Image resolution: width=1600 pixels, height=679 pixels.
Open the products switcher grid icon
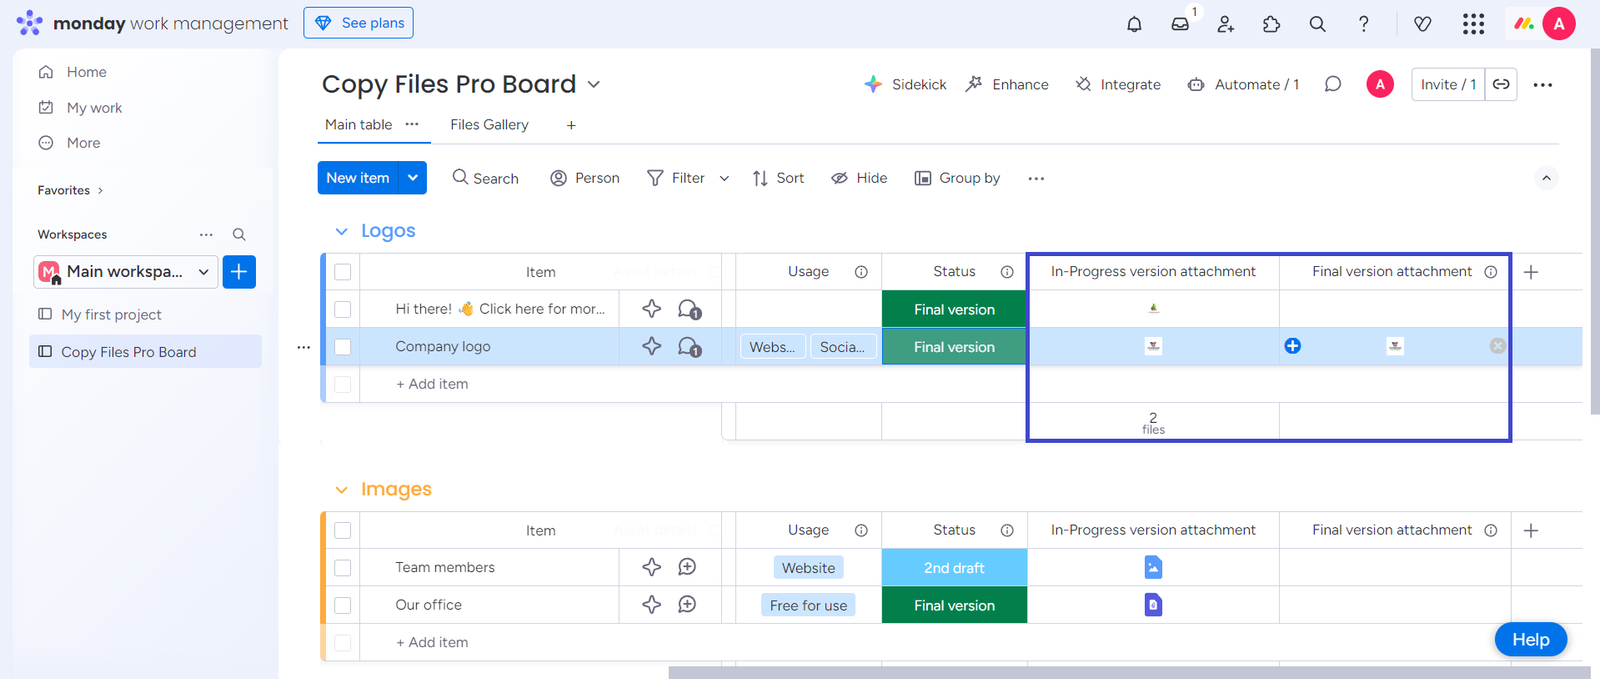tap(1473, 24)
